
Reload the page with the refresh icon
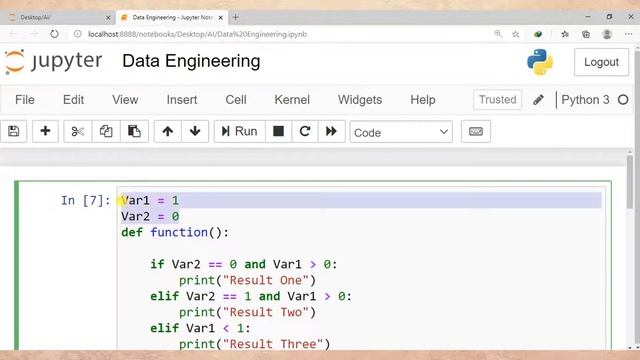tap(54, 34)
